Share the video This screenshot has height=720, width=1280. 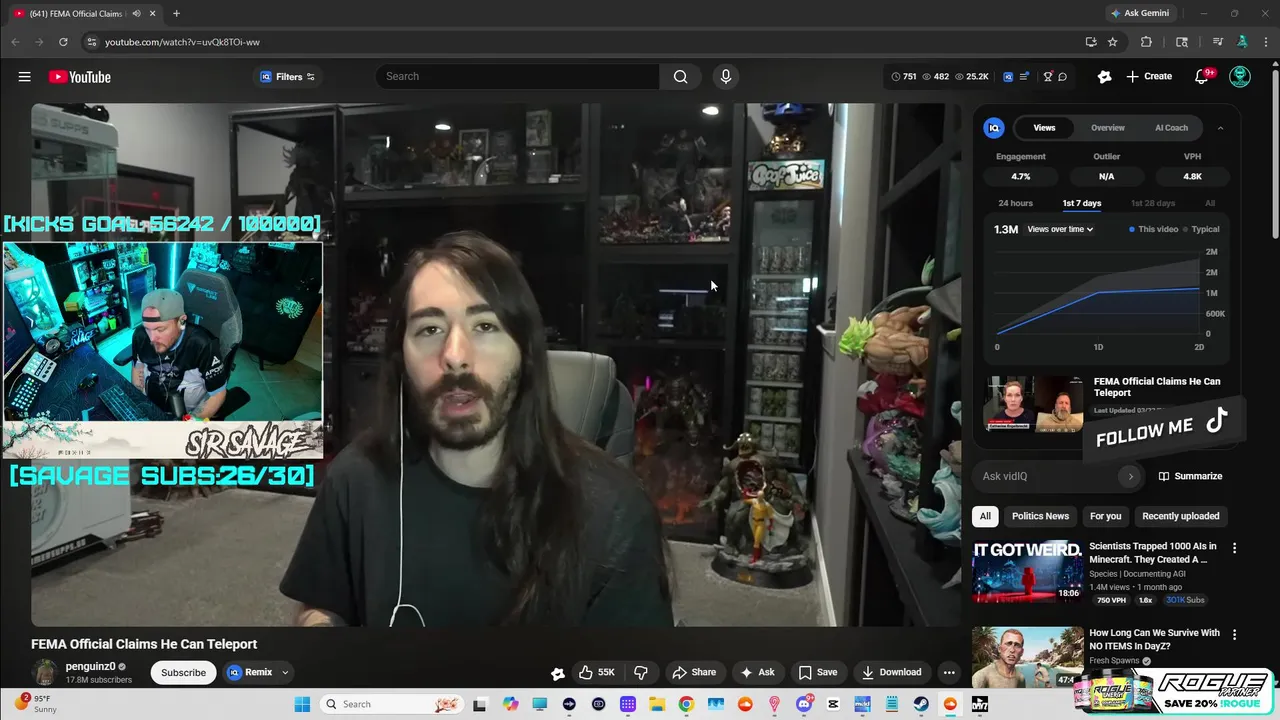click(x=694, y=672)
